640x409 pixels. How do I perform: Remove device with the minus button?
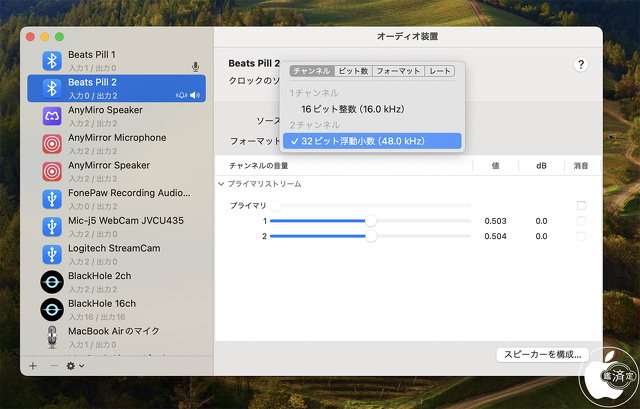[54, 366]
